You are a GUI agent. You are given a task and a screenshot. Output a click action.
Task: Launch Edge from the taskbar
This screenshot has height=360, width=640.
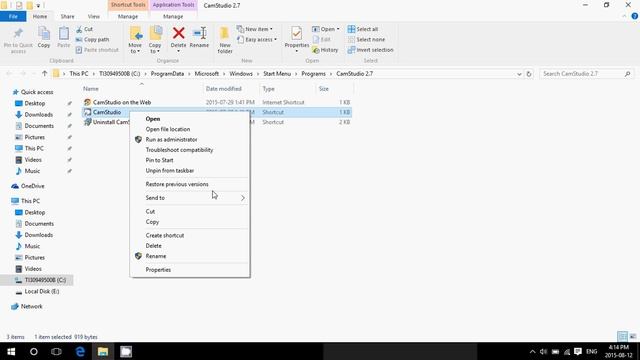click(80, 351)
